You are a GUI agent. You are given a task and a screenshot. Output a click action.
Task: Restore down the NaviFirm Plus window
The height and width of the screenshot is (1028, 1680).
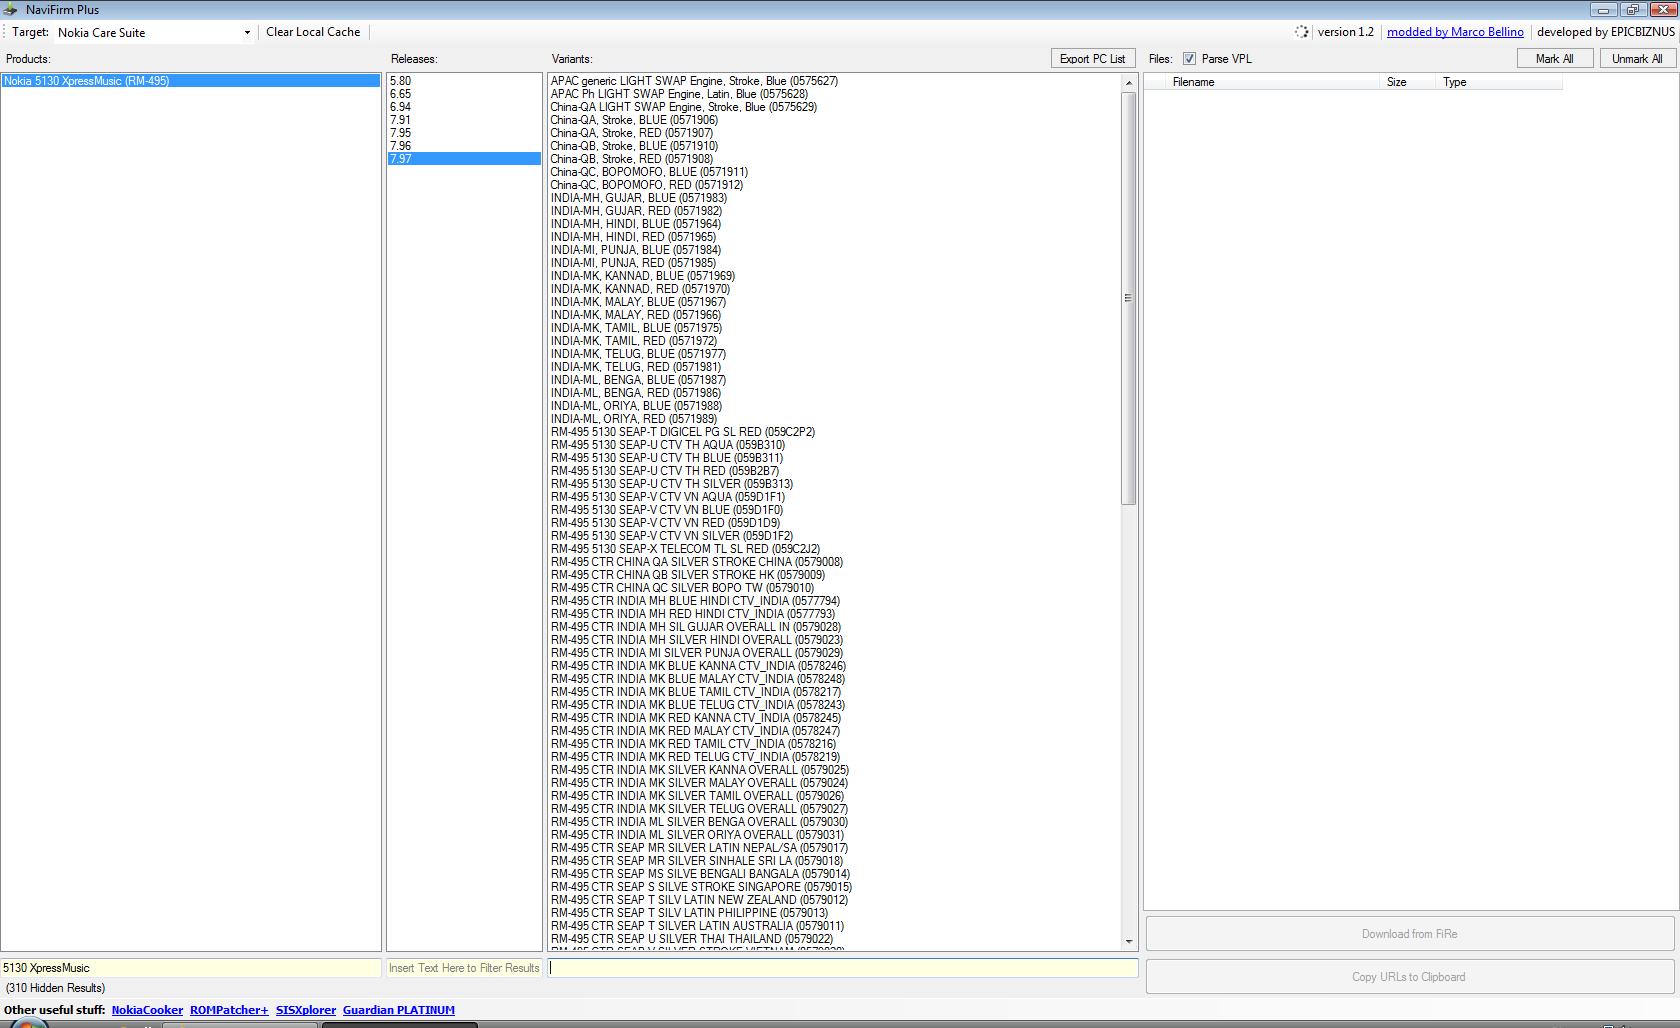coord(1632,9)
